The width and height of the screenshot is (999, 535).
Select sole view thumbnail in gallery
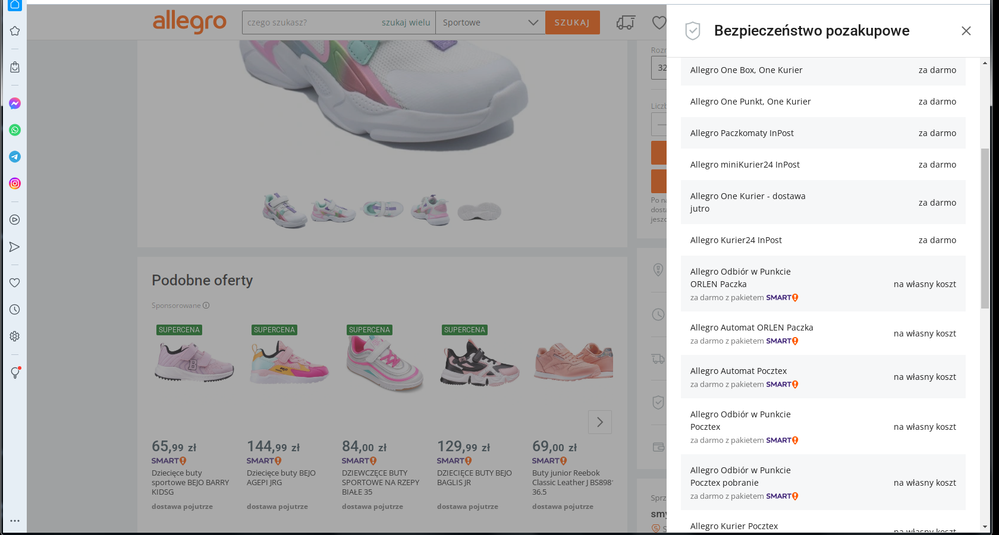[x=479, y=211]
